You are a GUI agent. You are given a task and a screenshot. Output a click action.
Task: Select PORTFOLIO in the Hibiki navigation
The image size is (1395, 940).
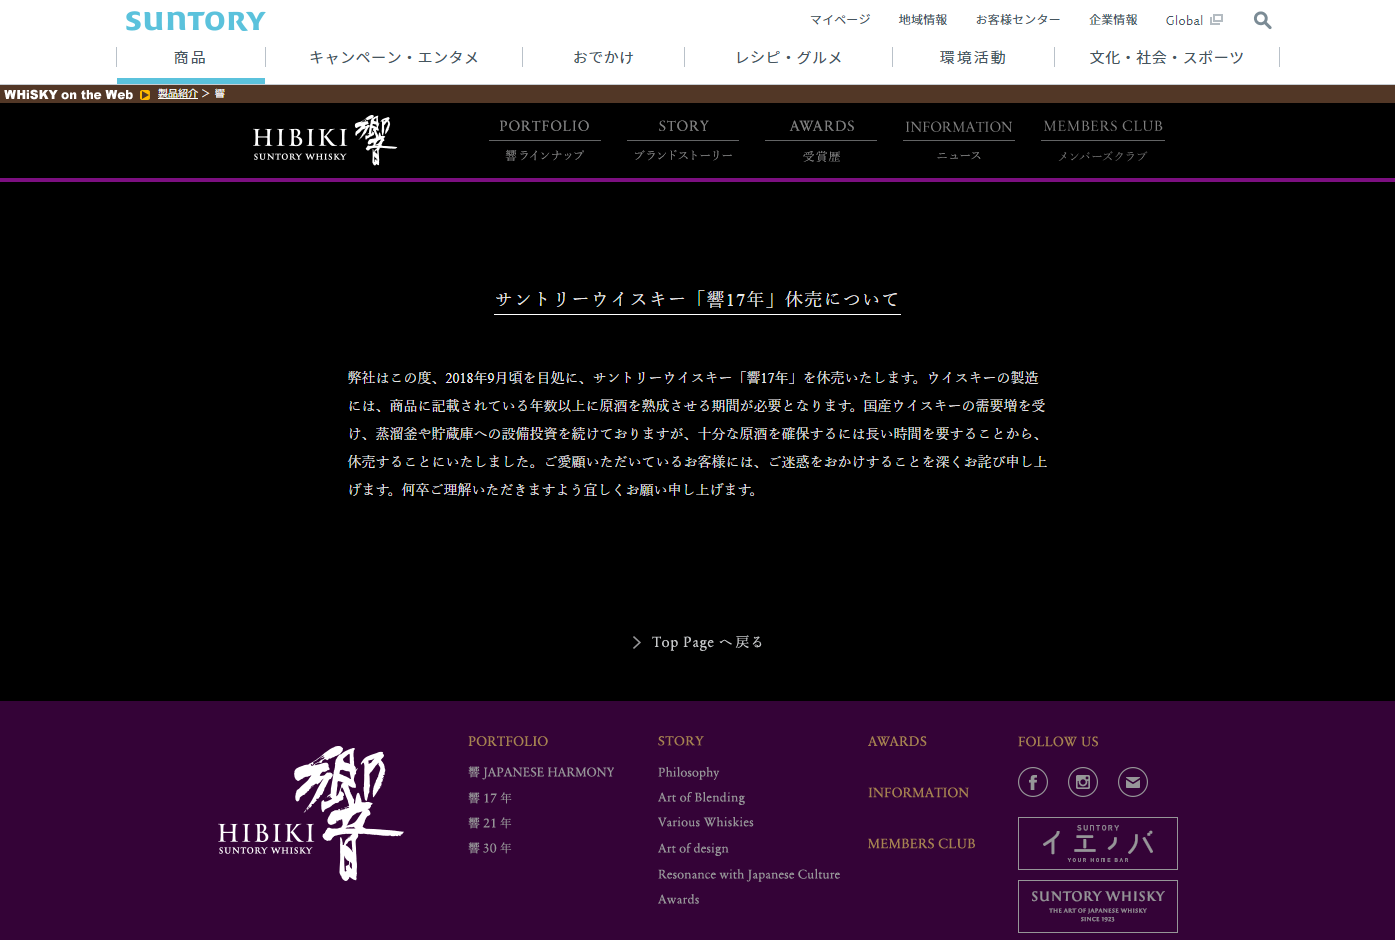coord(545,139)
